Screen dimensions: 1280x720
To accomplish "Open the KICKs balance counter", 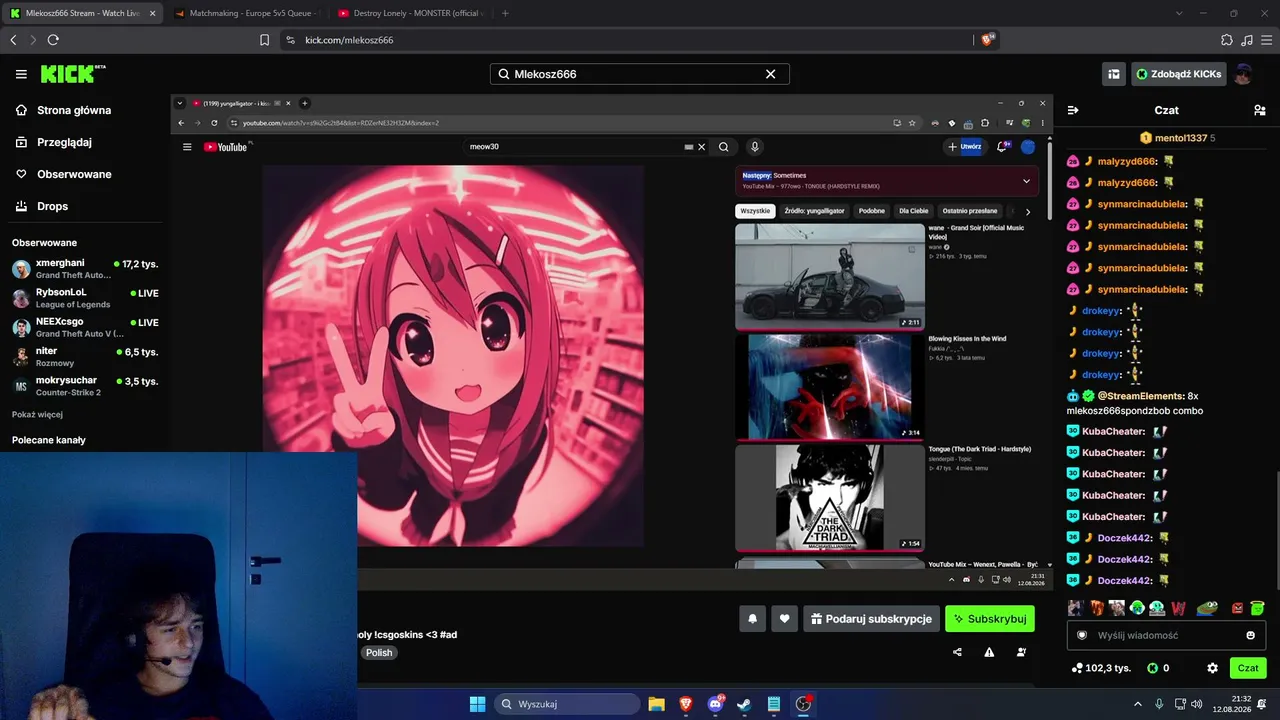I will (1159, 668).
